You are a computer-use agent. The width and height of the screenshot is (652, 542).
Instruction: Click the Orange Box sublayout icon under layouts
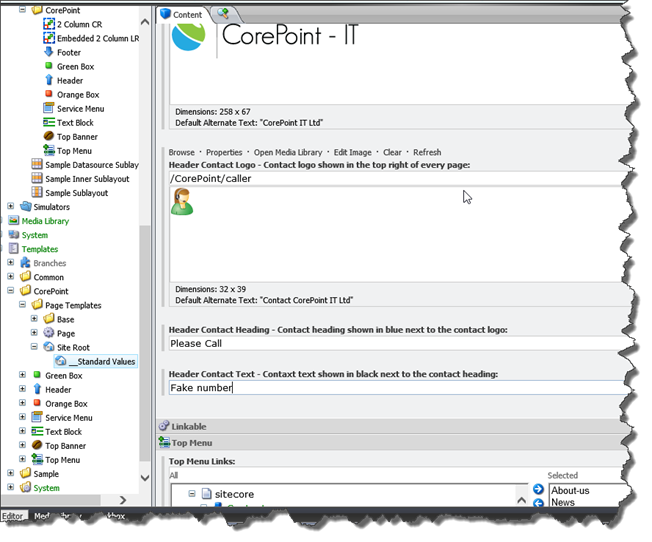(49, 94)
